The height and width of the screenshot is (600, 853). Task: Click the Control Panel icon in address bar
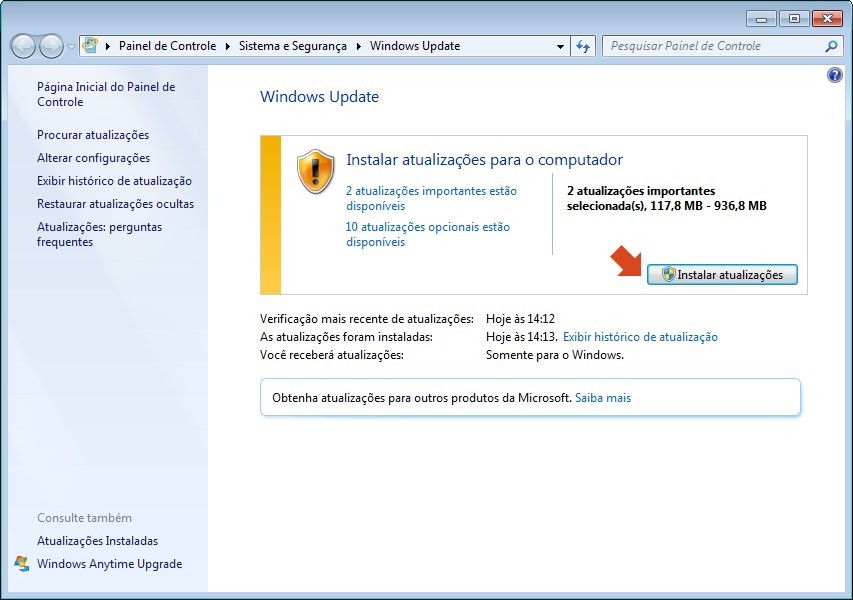click(x=90, y=46)
